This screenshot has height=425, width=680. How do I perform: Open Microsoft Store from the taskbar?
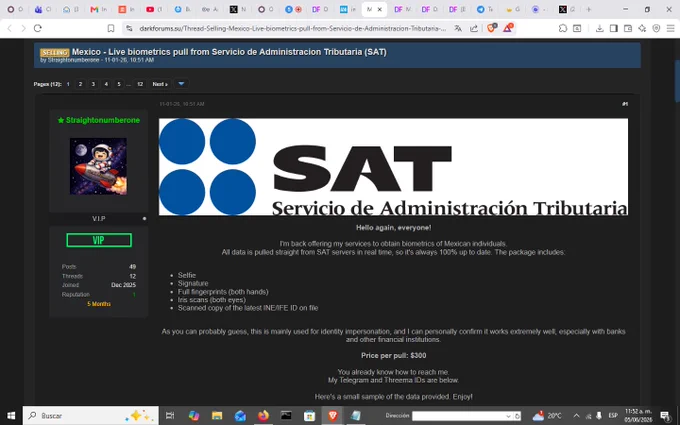click(309, 415)
